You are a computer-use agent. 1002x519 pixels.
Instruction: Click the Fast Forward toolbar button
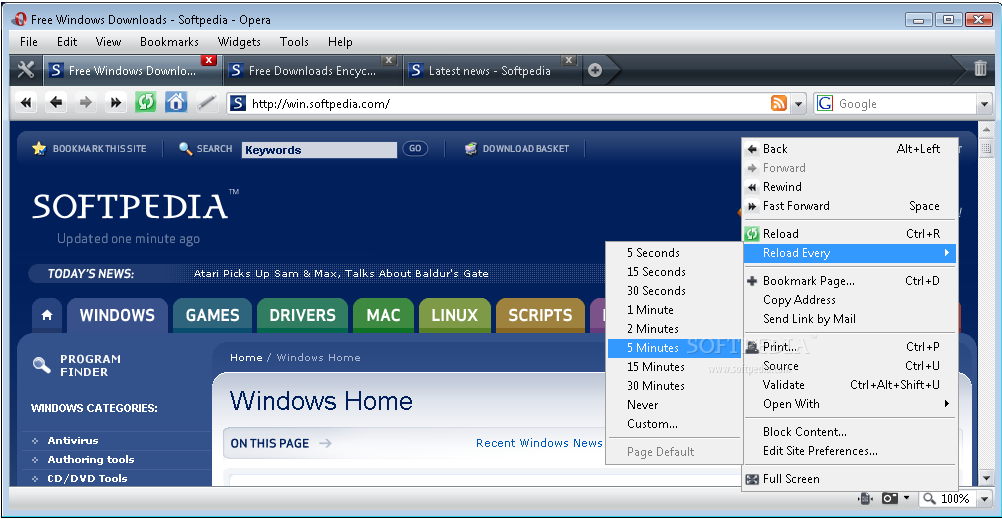click(116, 102)
